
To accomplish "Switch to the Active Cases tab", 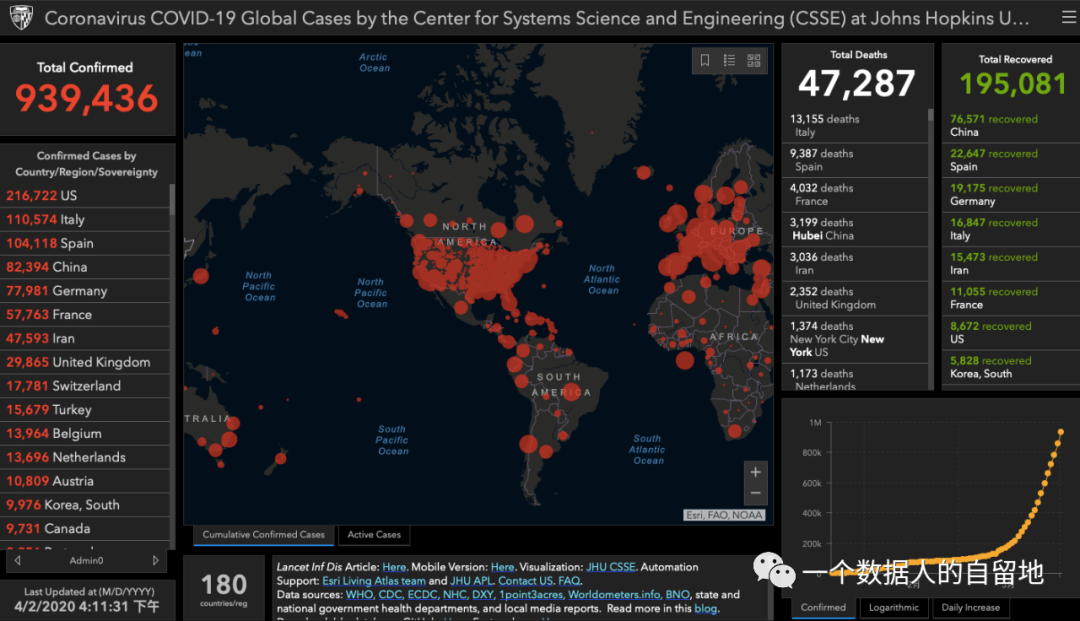I will coord(374,535).
